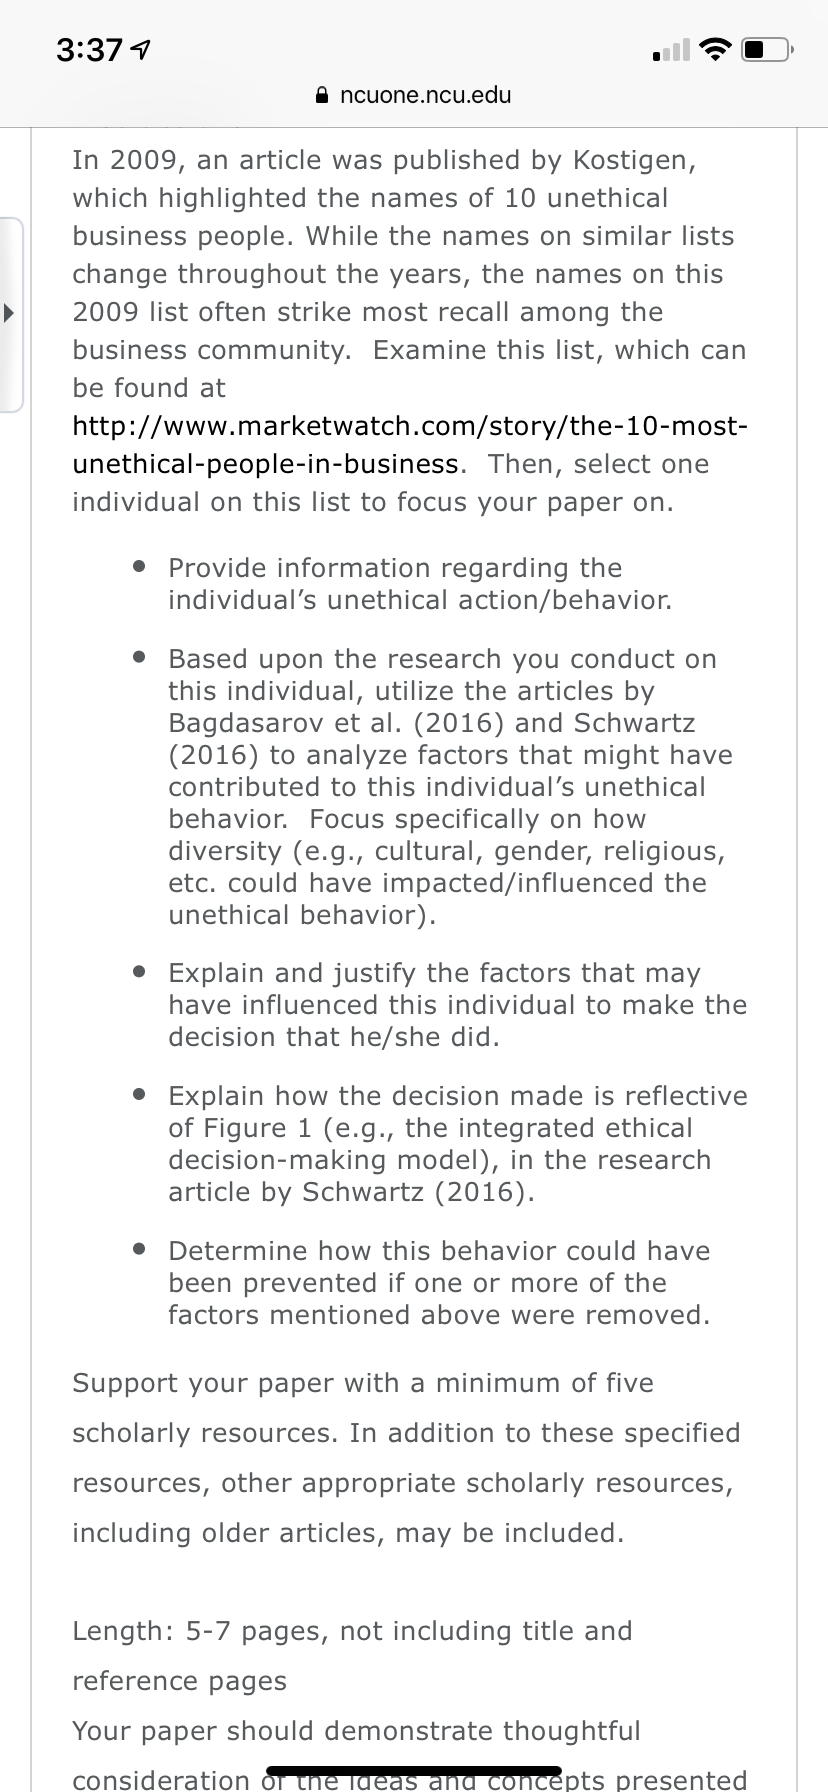Tap bullet 'Determine how this behavior could'
Screen dimensions: 828x1792
point(439,1283)
